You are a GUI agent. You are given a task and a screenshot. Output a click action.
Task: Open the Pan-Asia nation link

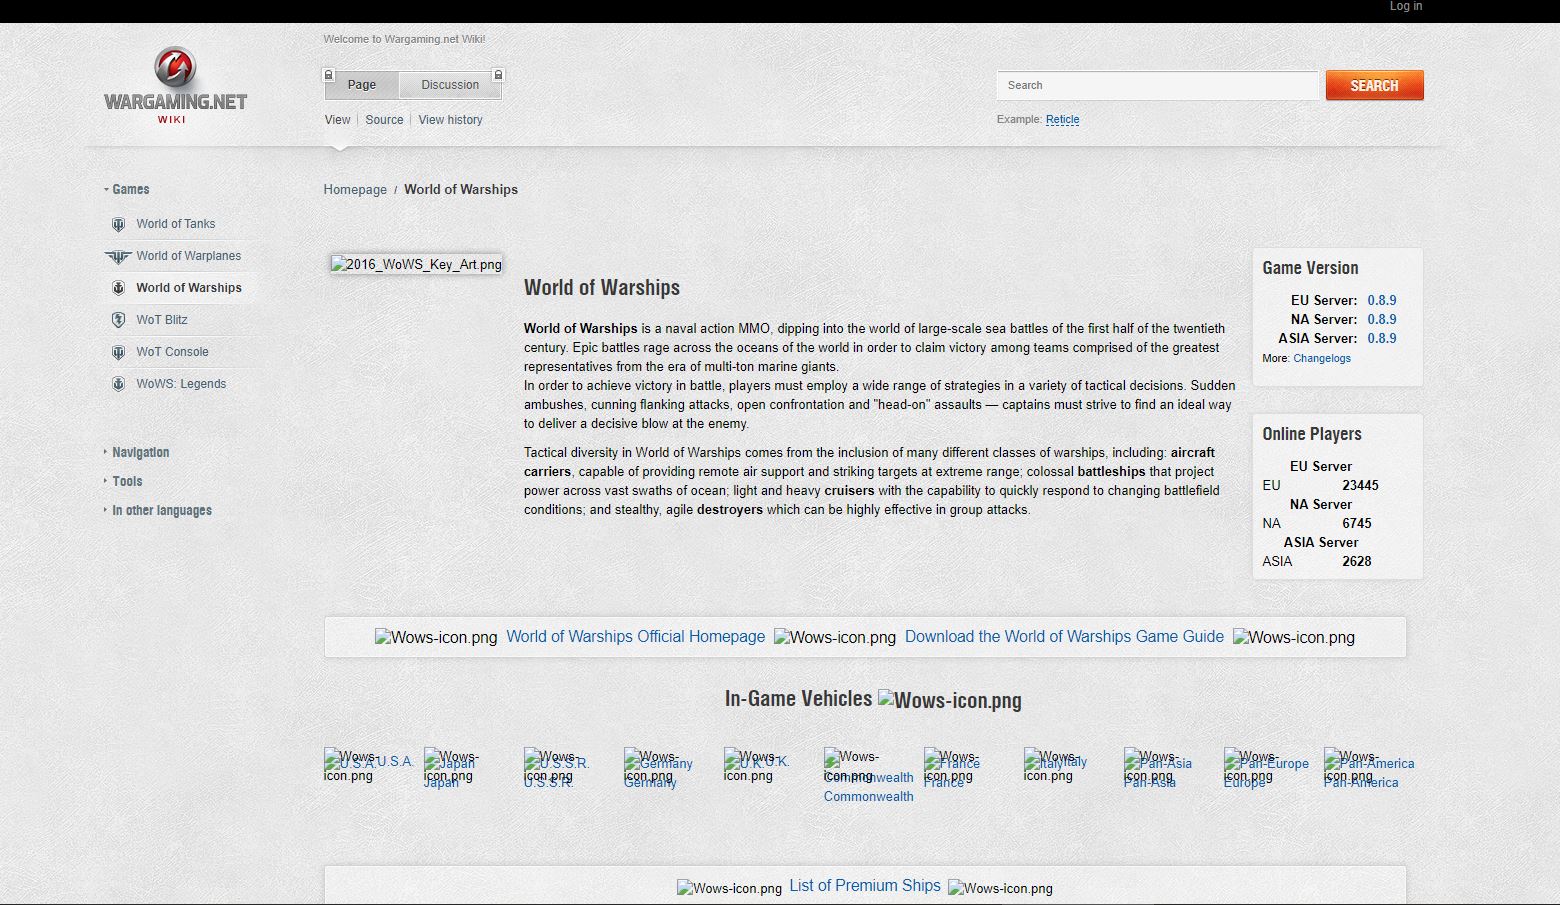(1149, 782)
